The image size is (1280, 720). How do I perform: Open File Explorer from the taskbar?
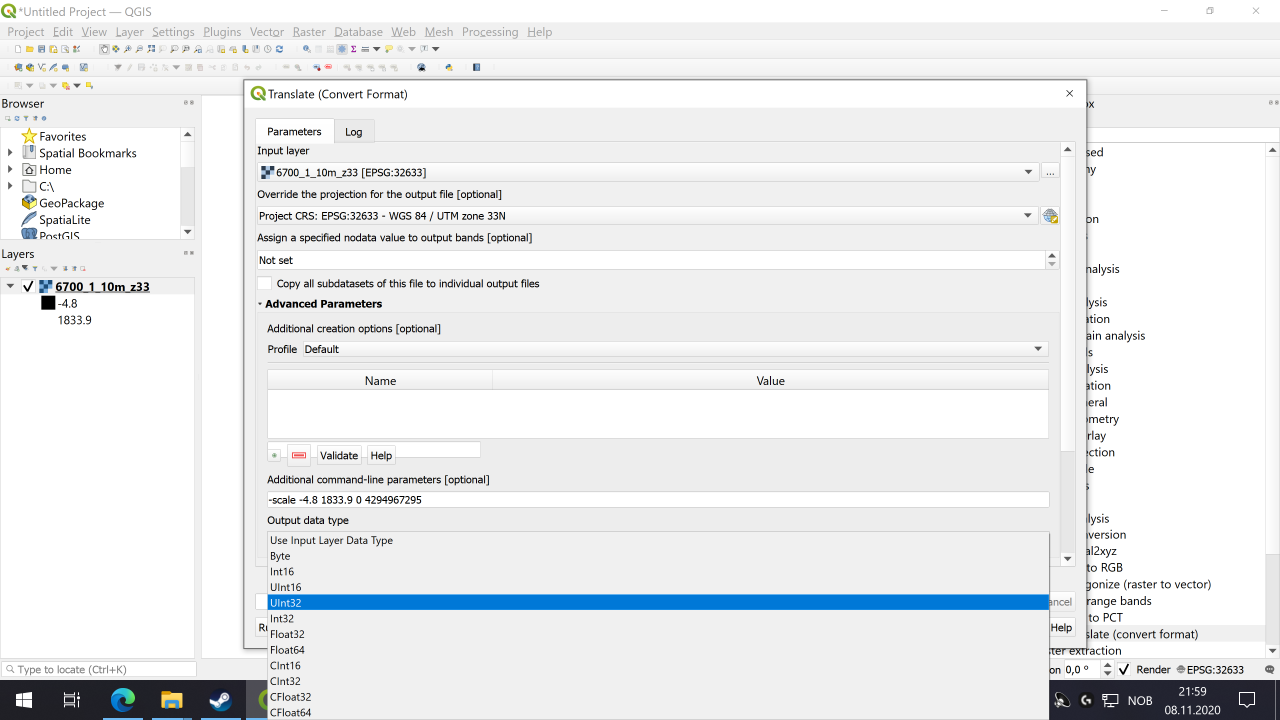(172, 700)
